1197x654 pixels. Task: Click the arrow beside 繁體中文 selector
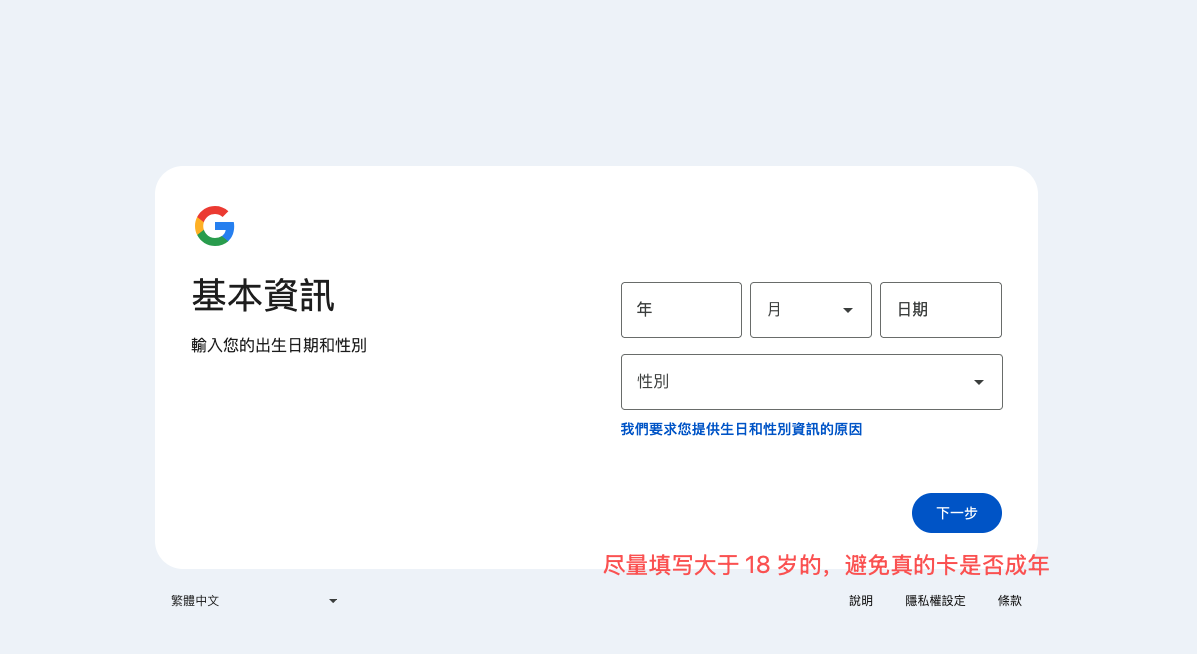tap(333, 600)
